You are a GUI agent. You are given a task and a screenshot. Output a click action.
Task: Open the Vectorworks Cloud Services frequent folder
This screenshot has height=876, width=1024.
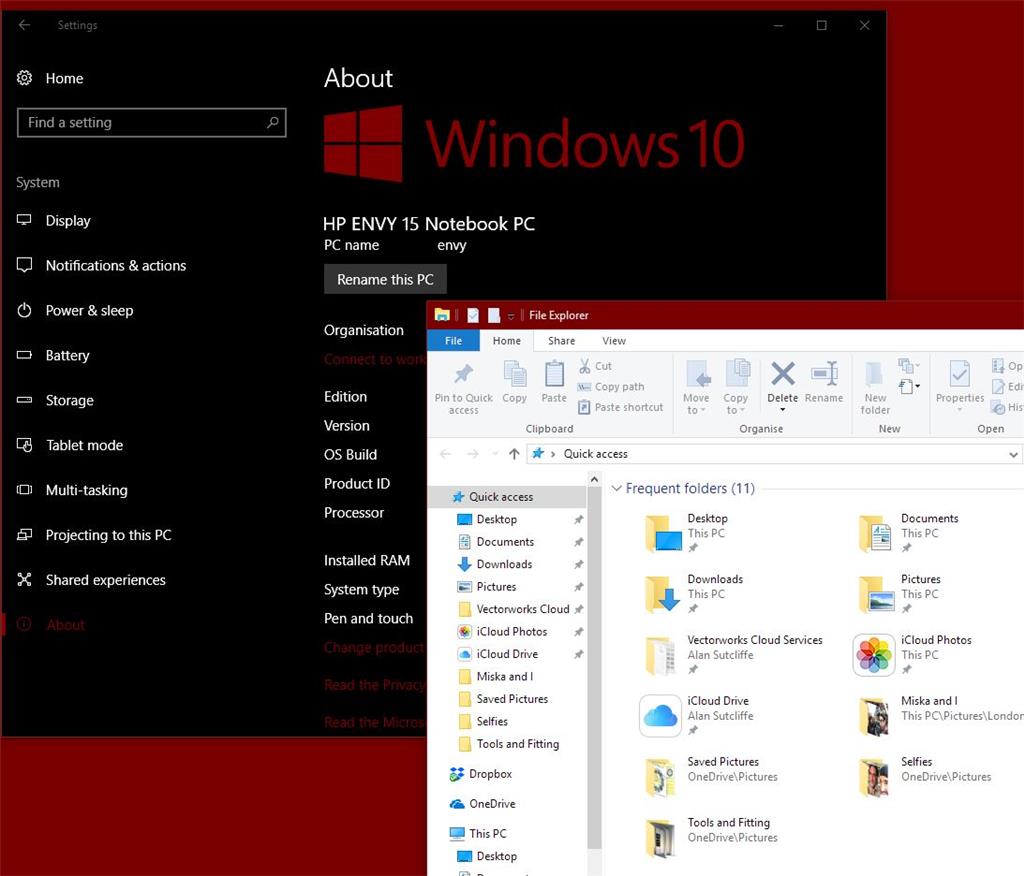click(x=731, y=655)
